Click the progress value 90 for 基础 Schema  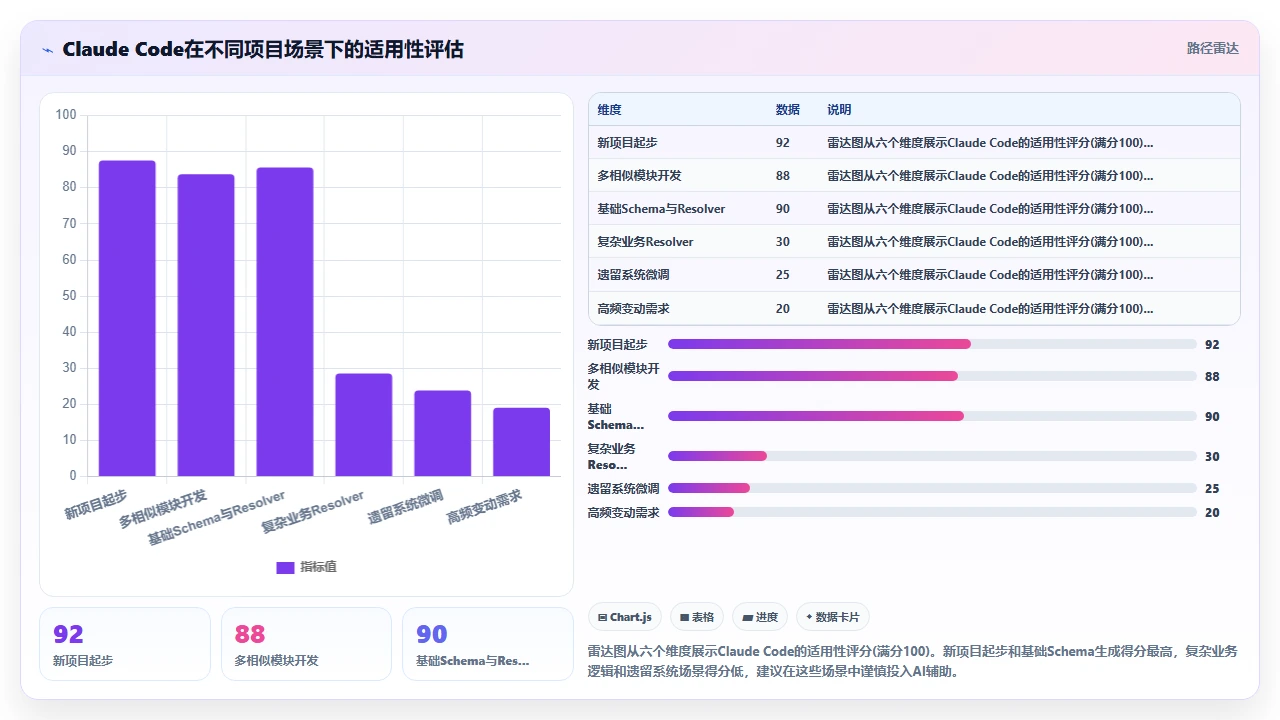pyautogui.click(x=1212, y=417)
